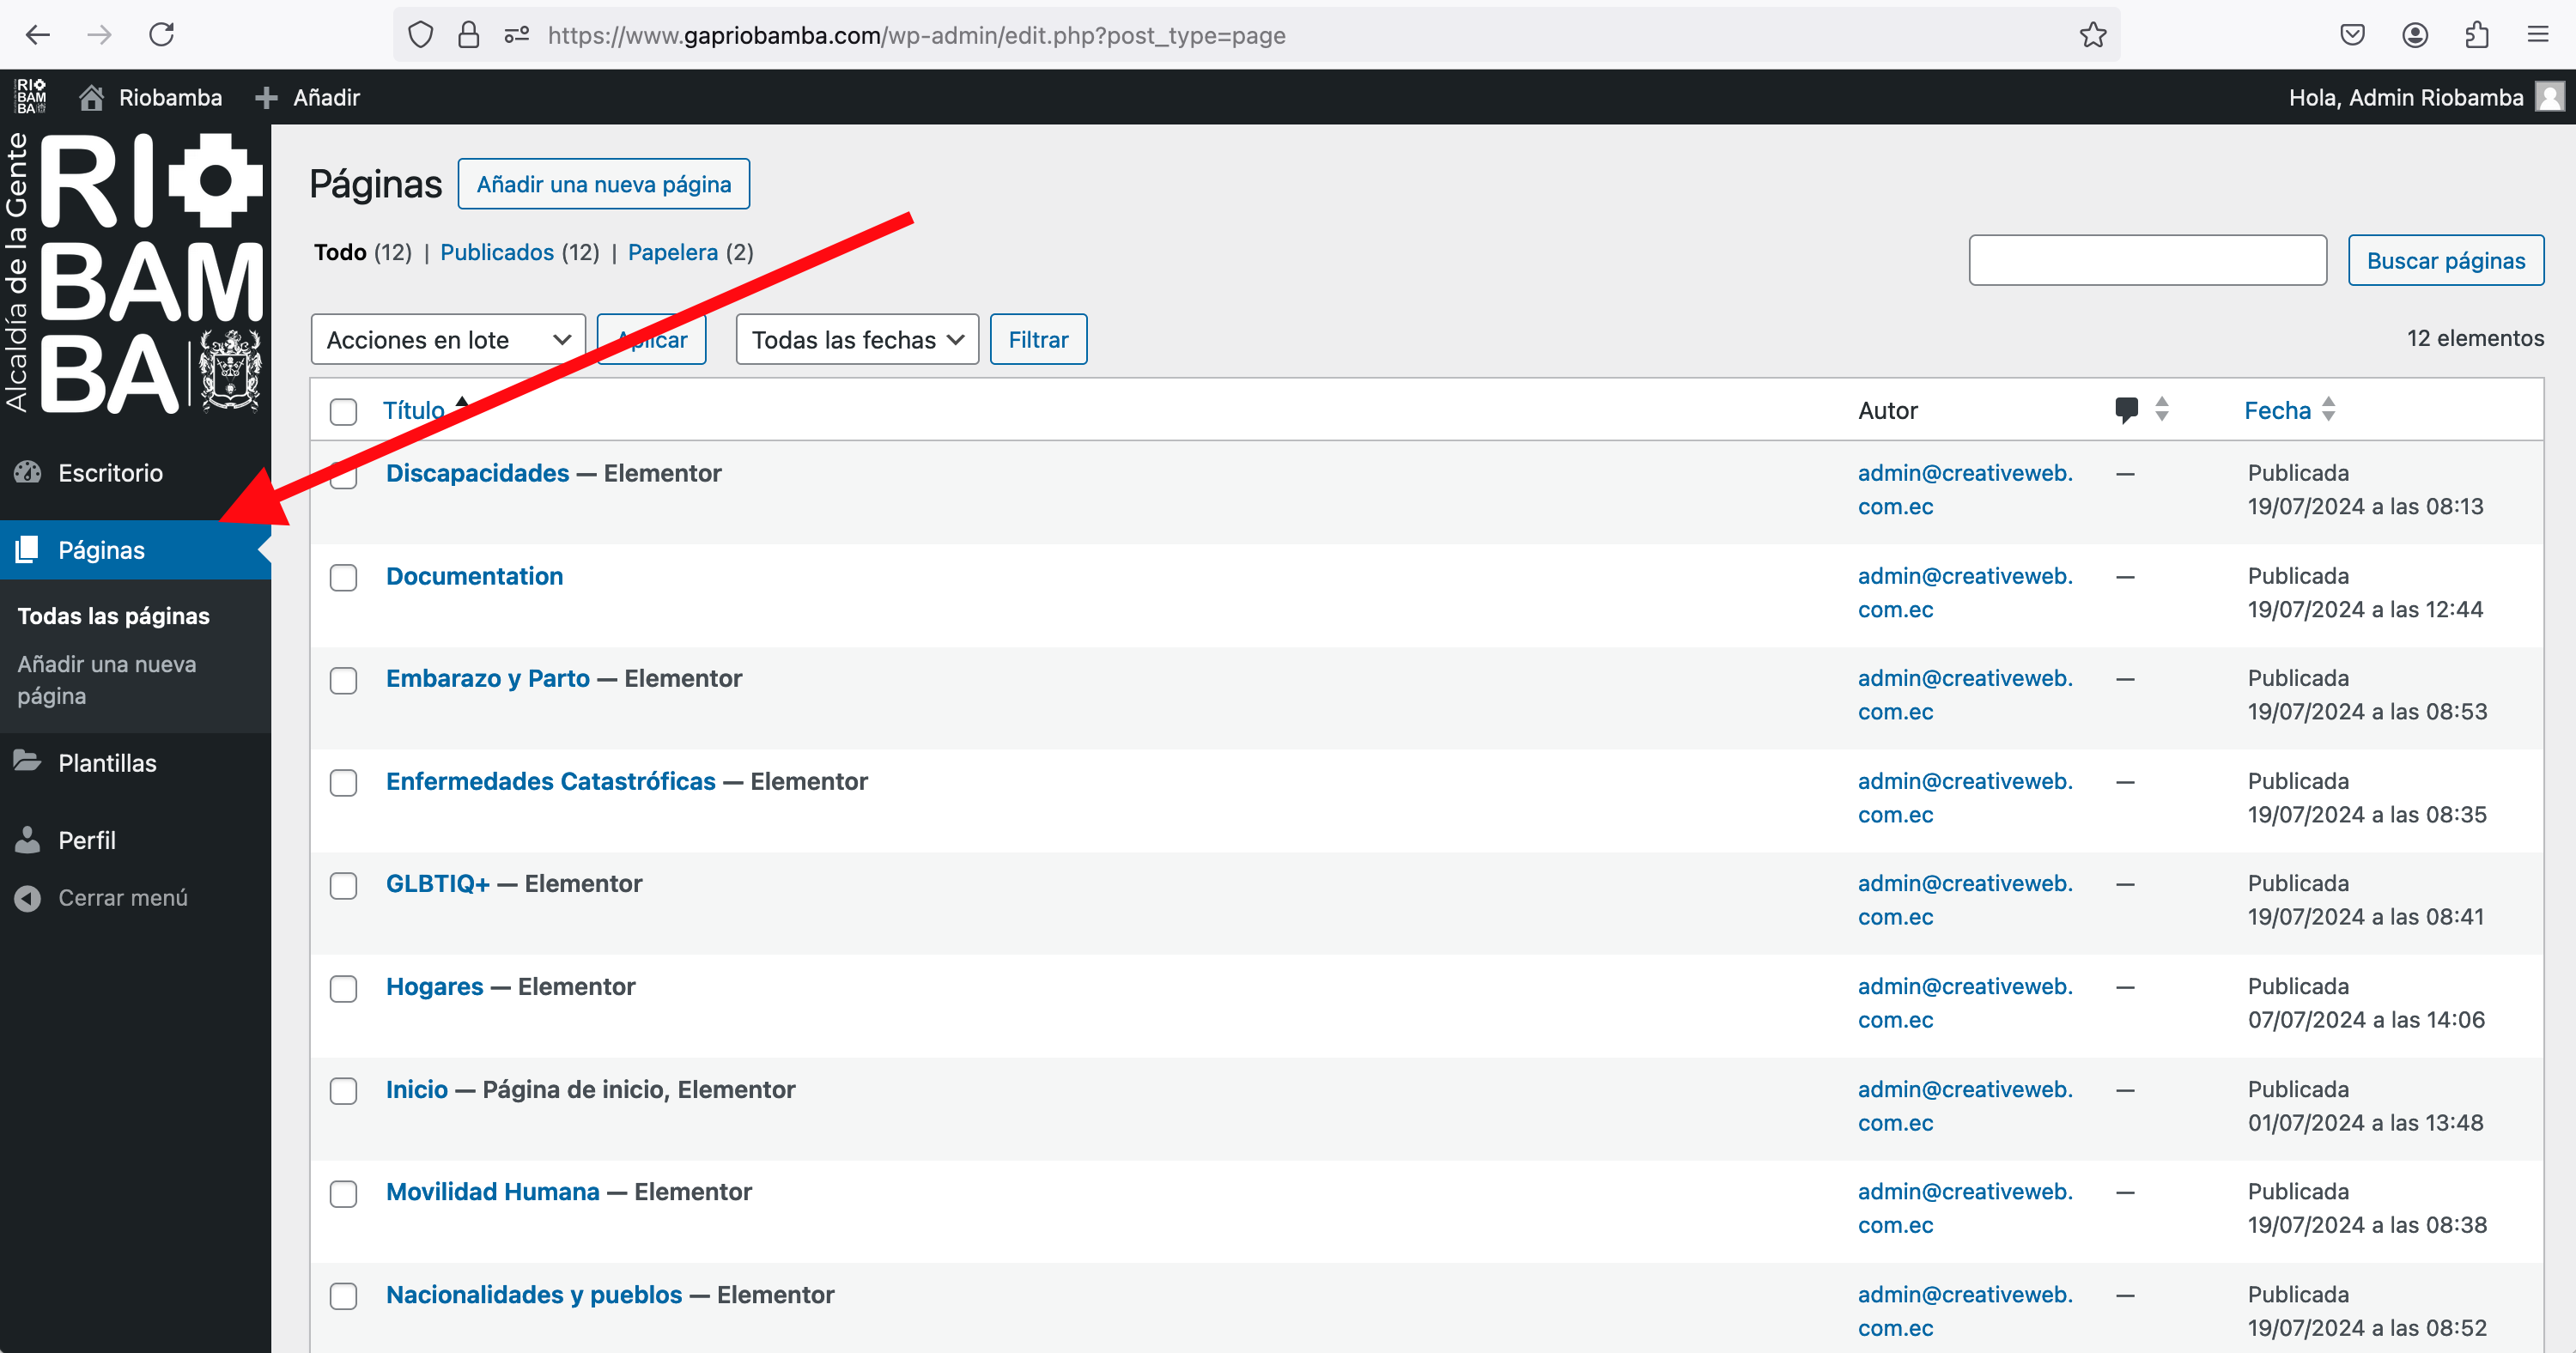Check the Documentation page checkbox
The height and width of the screenshot is (1353, 2576).
(343, 578)
